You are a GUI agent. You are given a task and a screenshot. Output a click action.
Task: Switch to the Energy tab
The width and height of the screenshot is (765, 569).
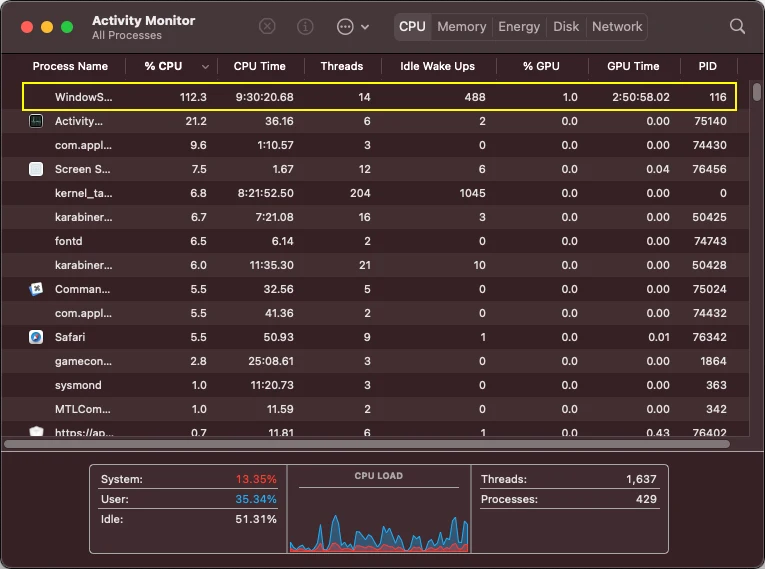click(x=519, y=26)
